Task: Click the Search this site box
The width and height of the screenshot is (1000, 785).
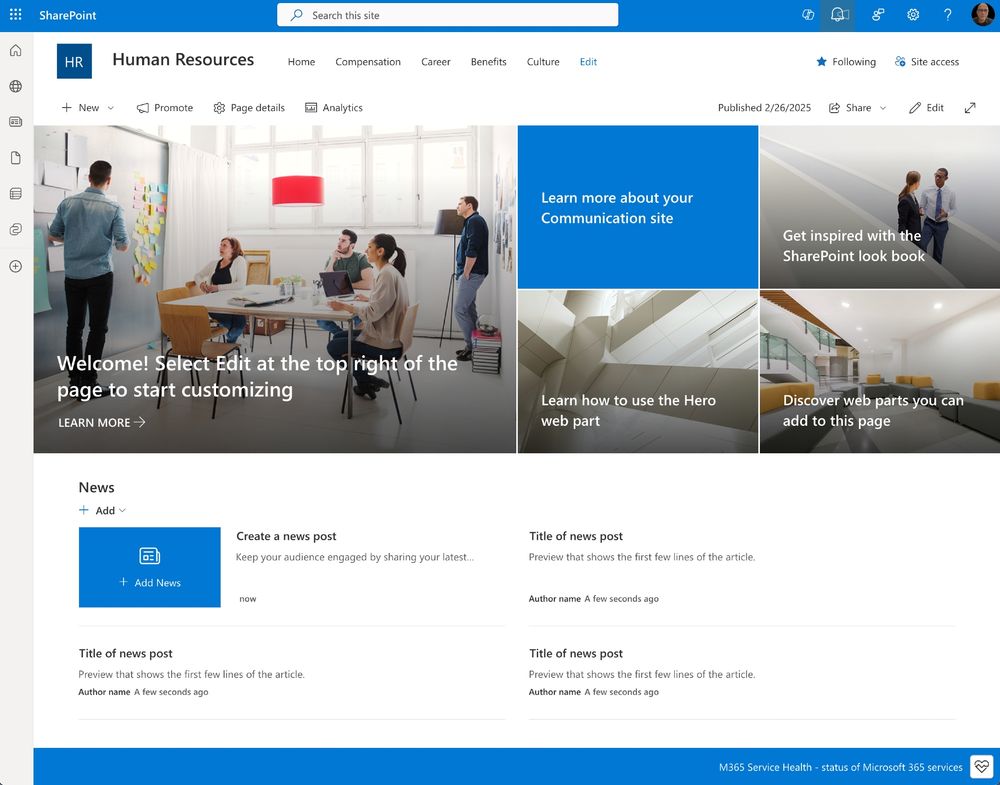Action: 448,15
